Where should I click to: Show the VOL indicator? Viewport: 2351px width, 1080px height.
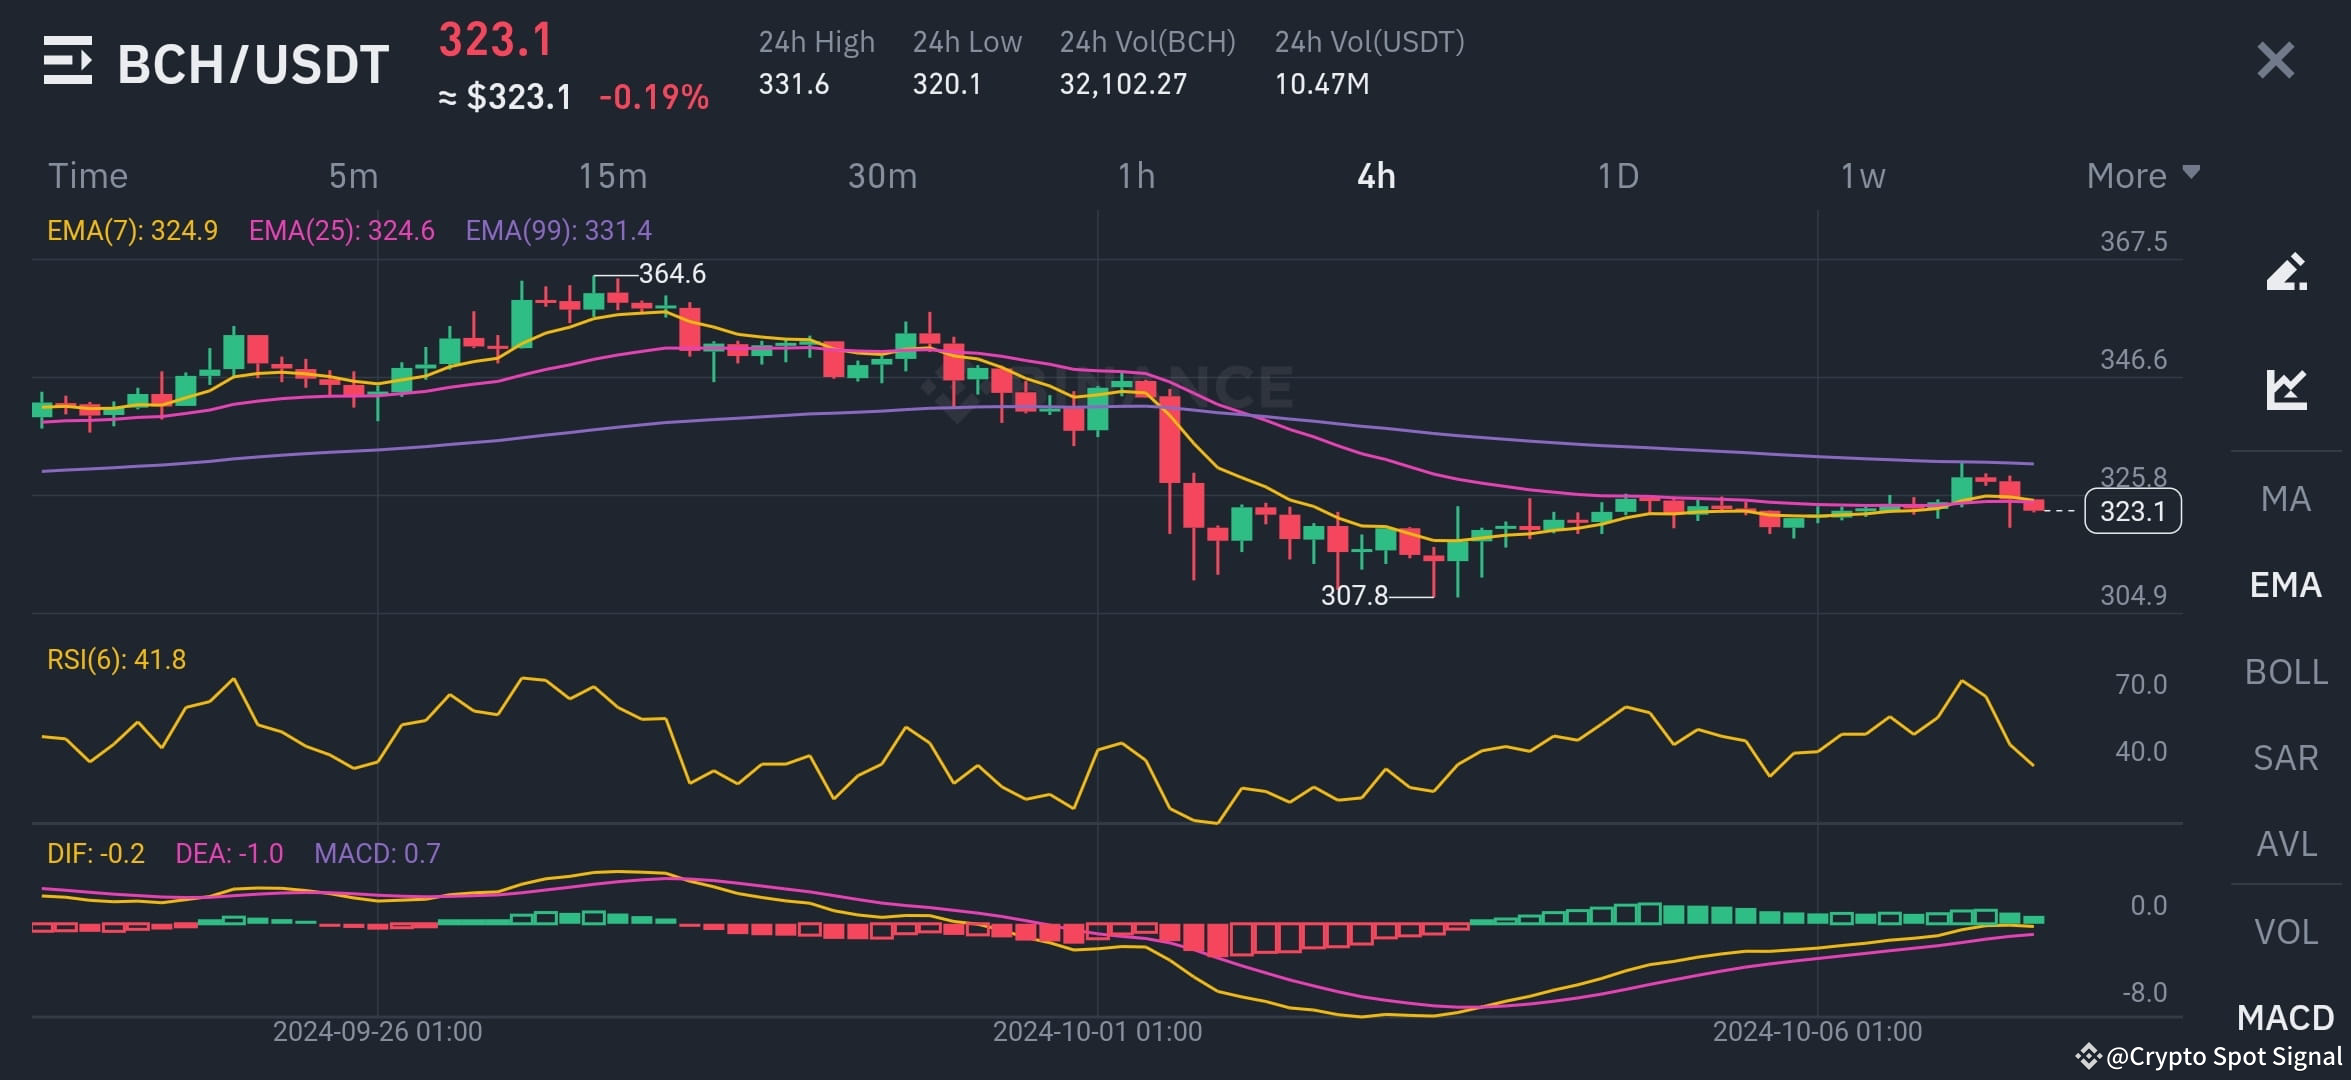tap(2287, 931)
